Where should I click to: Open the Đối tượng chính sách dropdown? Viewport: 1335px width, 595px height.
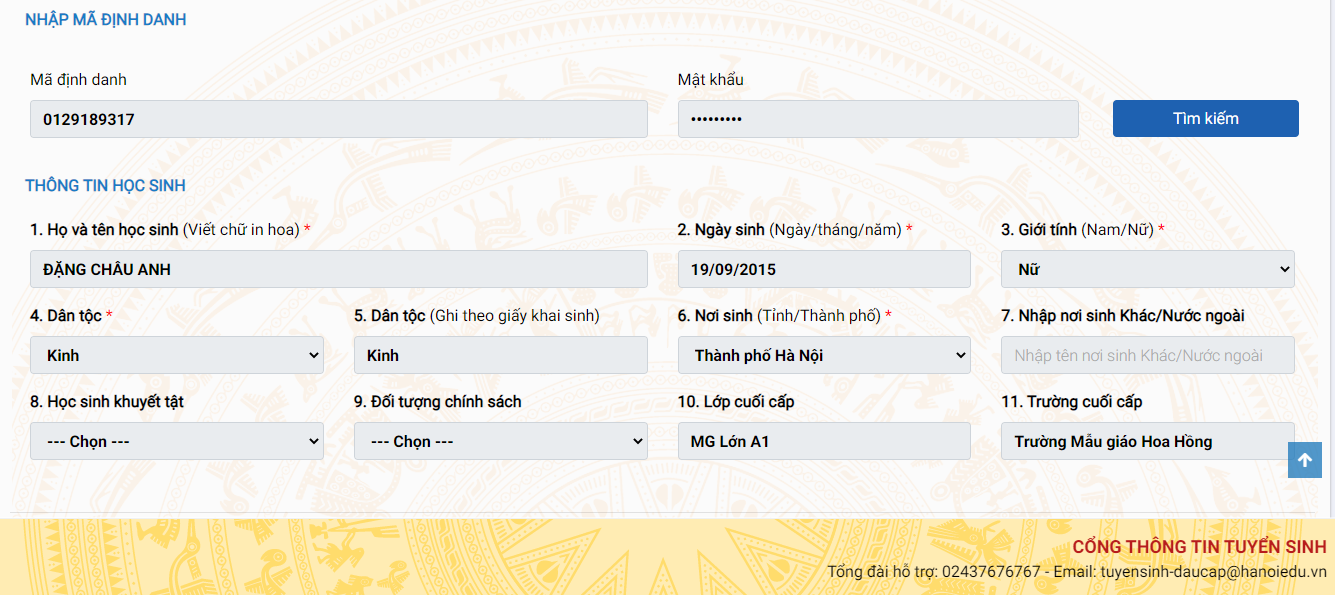500,441
